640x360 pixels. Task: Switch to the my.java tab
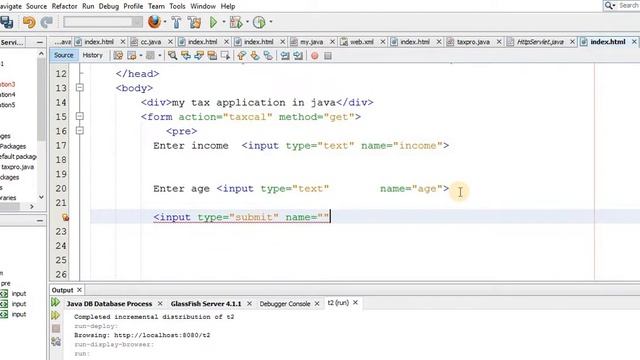pyautogui.click(x=311, y=42)
